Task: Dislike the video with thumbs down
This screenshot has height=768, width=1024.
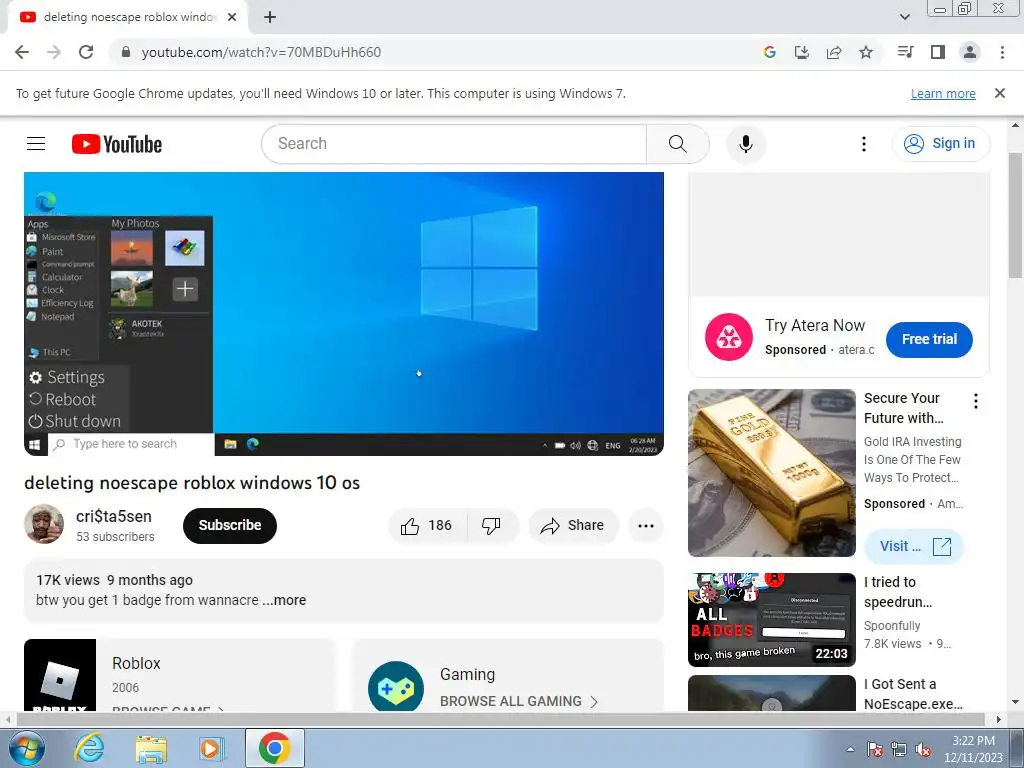Action: (491, 526)
